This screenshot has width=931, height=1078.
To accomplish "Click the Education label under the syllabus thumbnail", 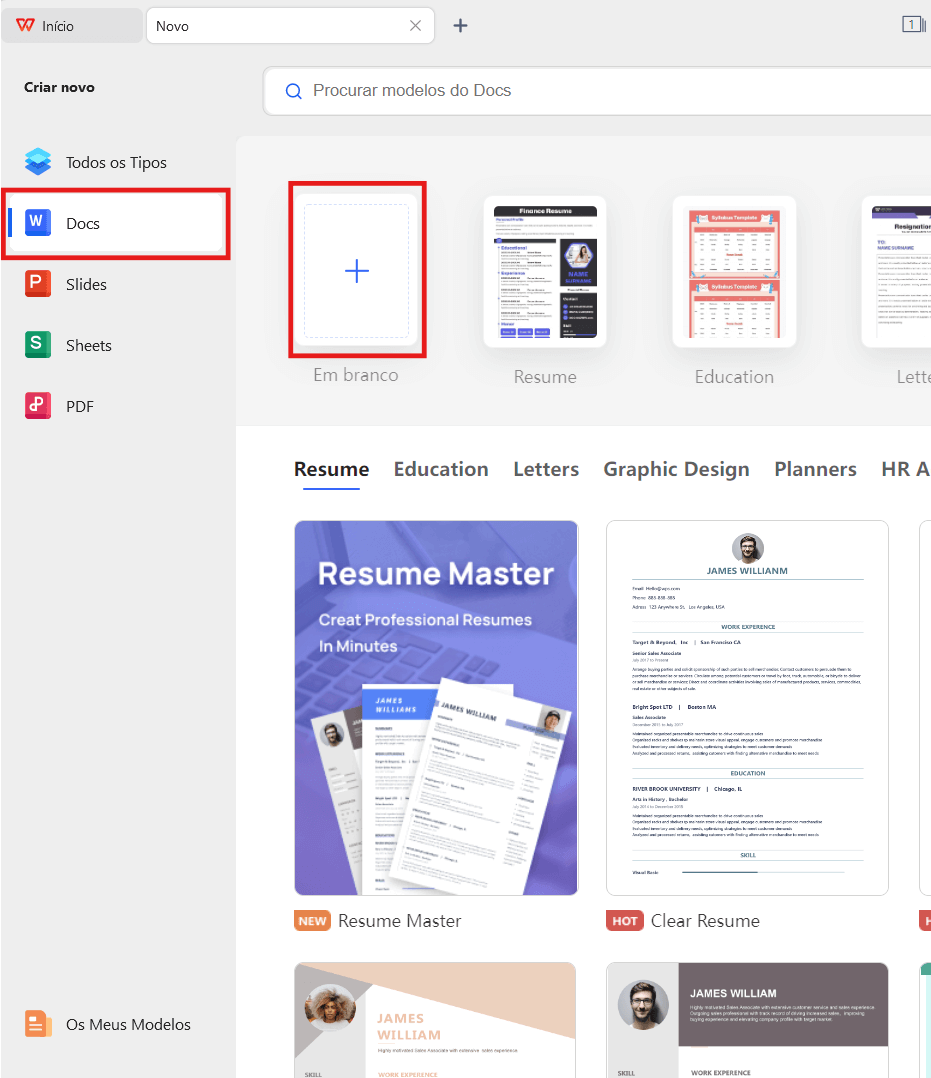I will [734, 377].
